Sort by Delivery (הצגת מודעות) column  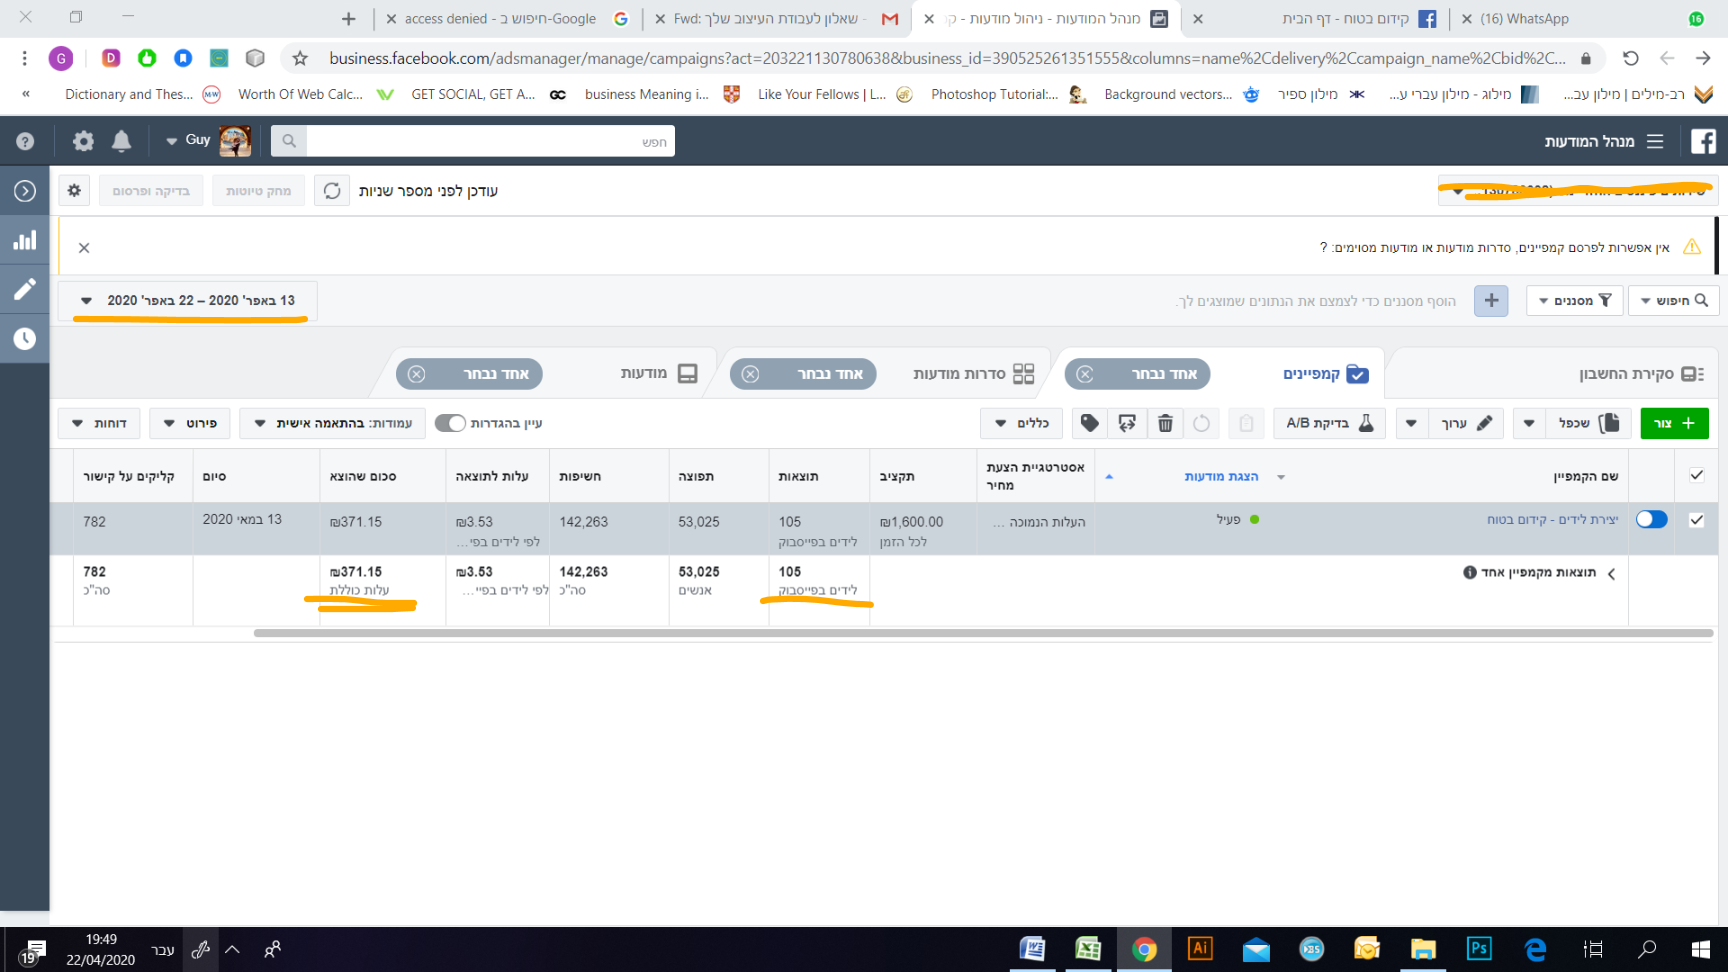(1221, 476)
